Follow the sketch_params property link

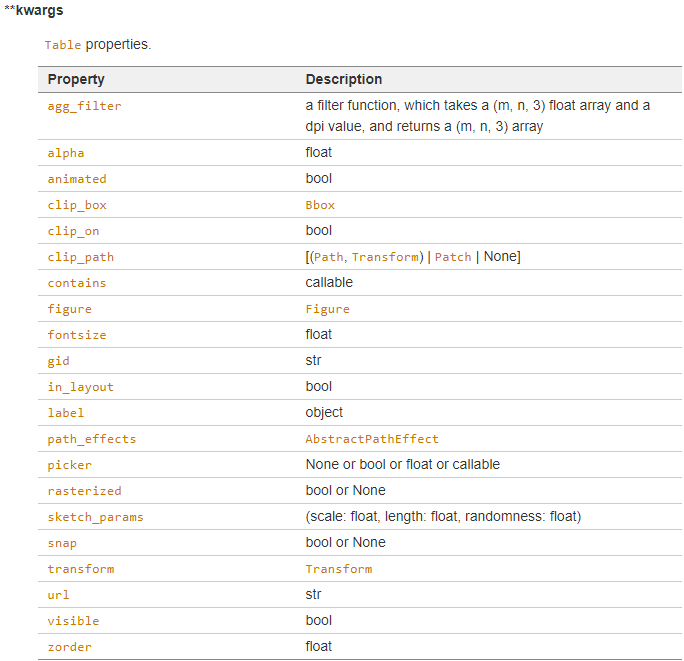click(95, 517)
